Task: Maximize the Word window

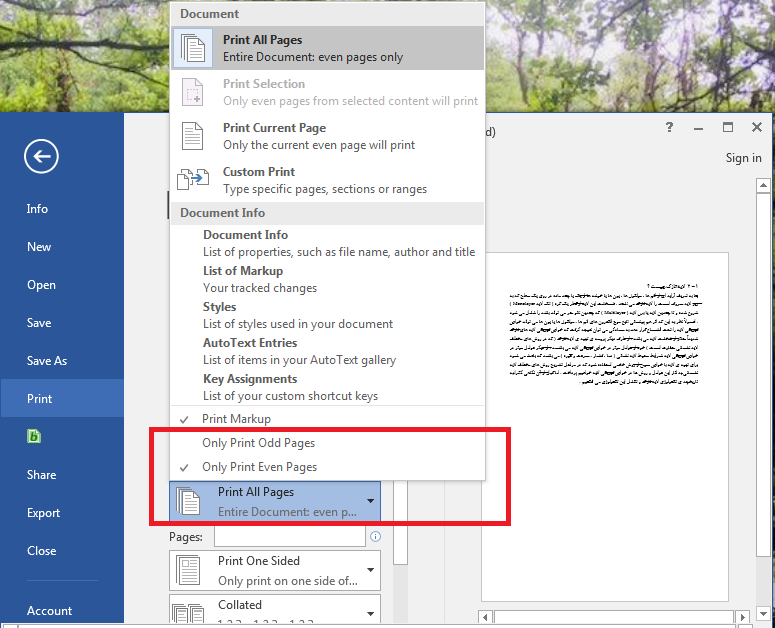Action: (728, 127)
